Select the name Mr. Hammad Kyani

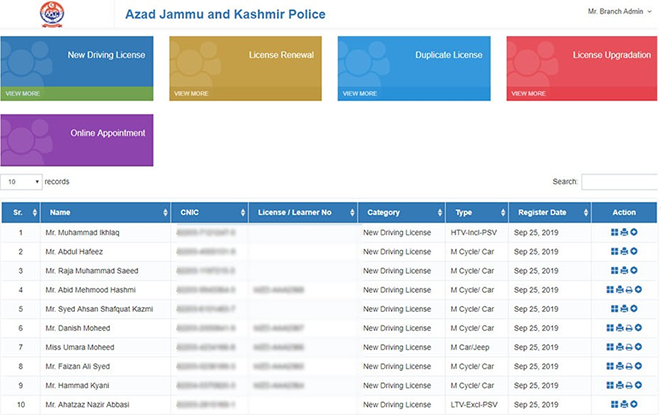(x=78, y=385)
